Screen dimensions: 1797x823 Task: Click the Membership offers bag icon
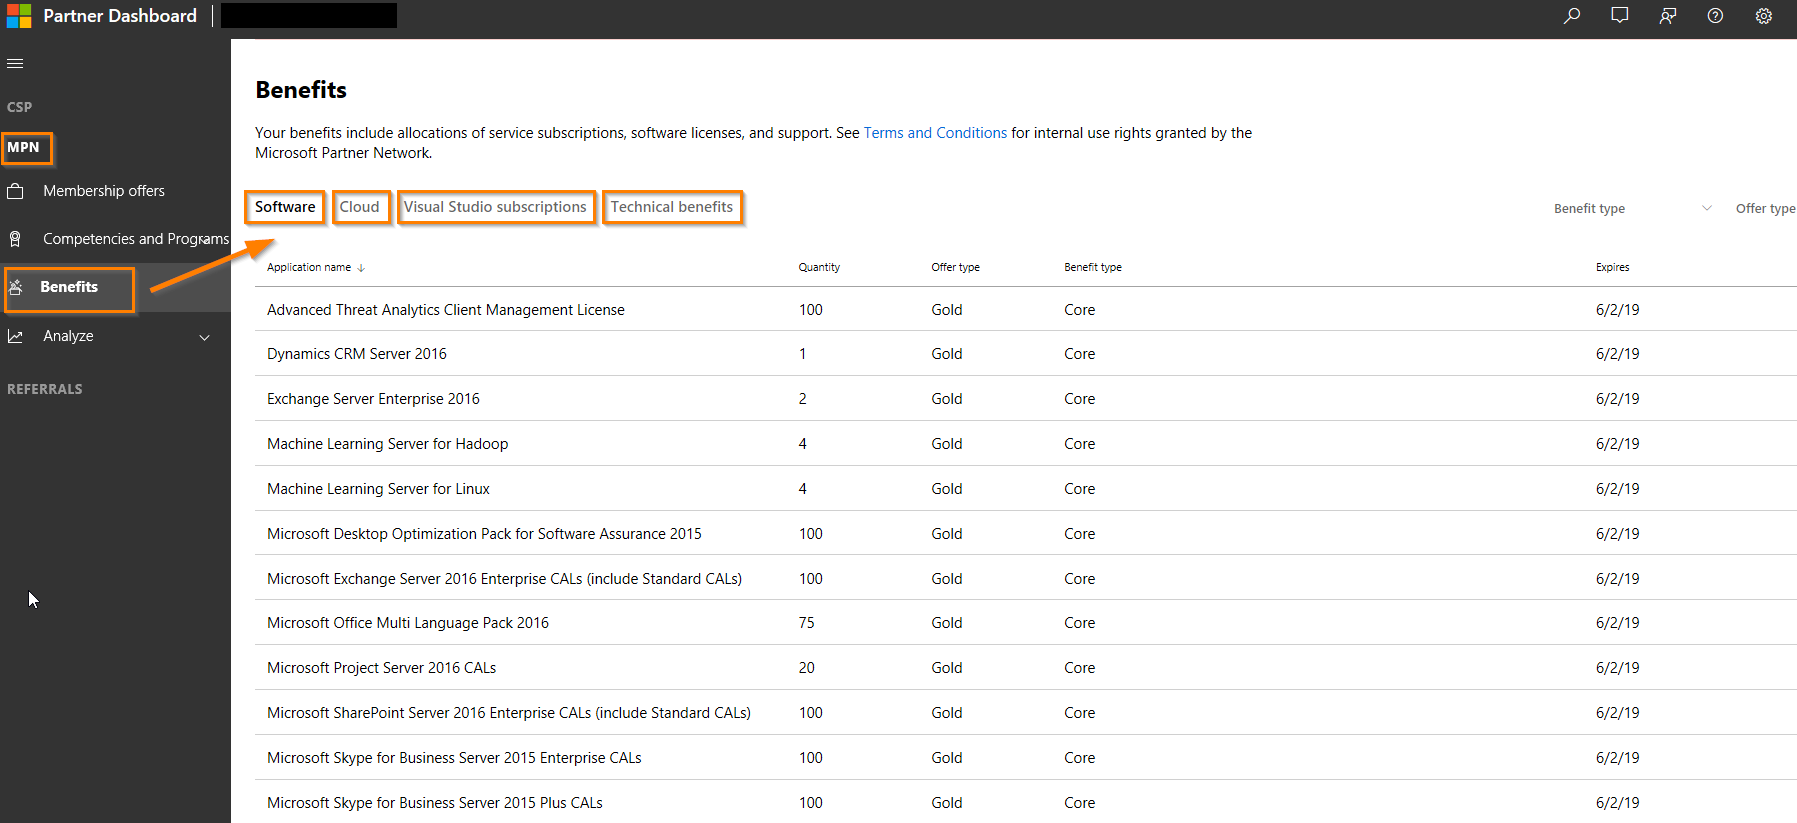15,190
